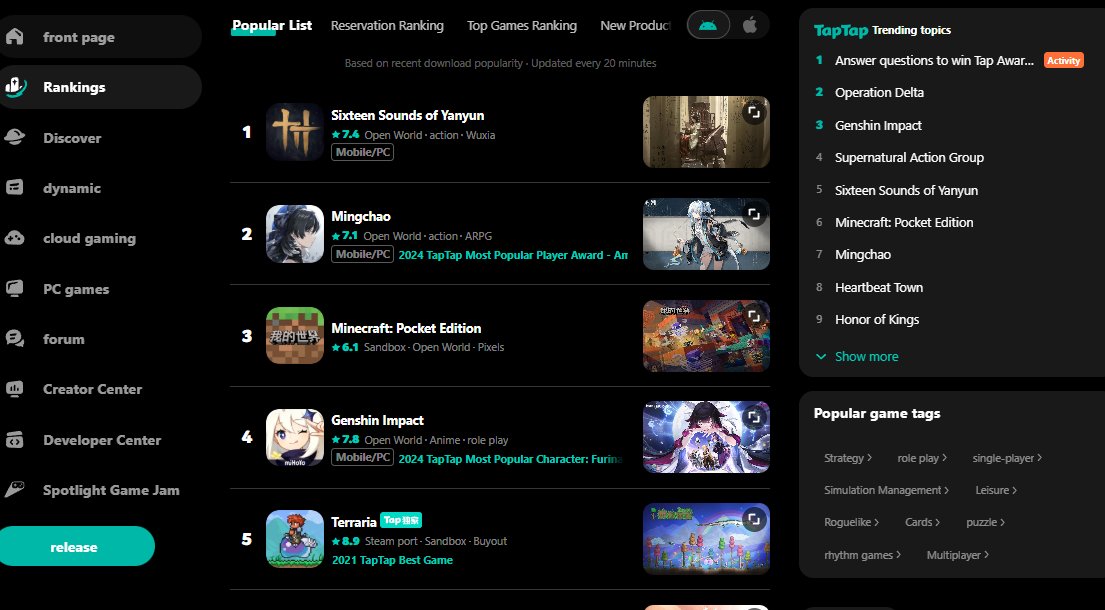Open trending topic Honor of Kings
The height and width of the screenshot is (610, 1105).
[877, 319]
